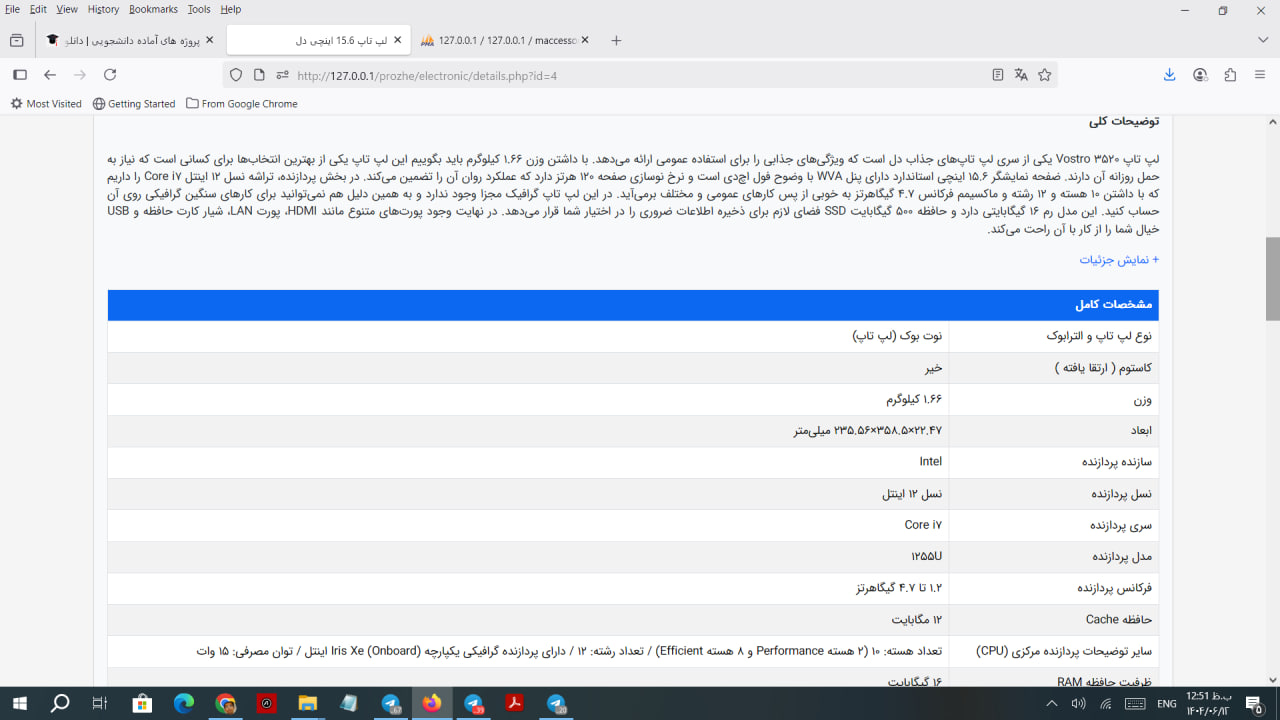The image size is (1280, 720).
Task: Select the Core i۷ series value
Action: [923, 525]
